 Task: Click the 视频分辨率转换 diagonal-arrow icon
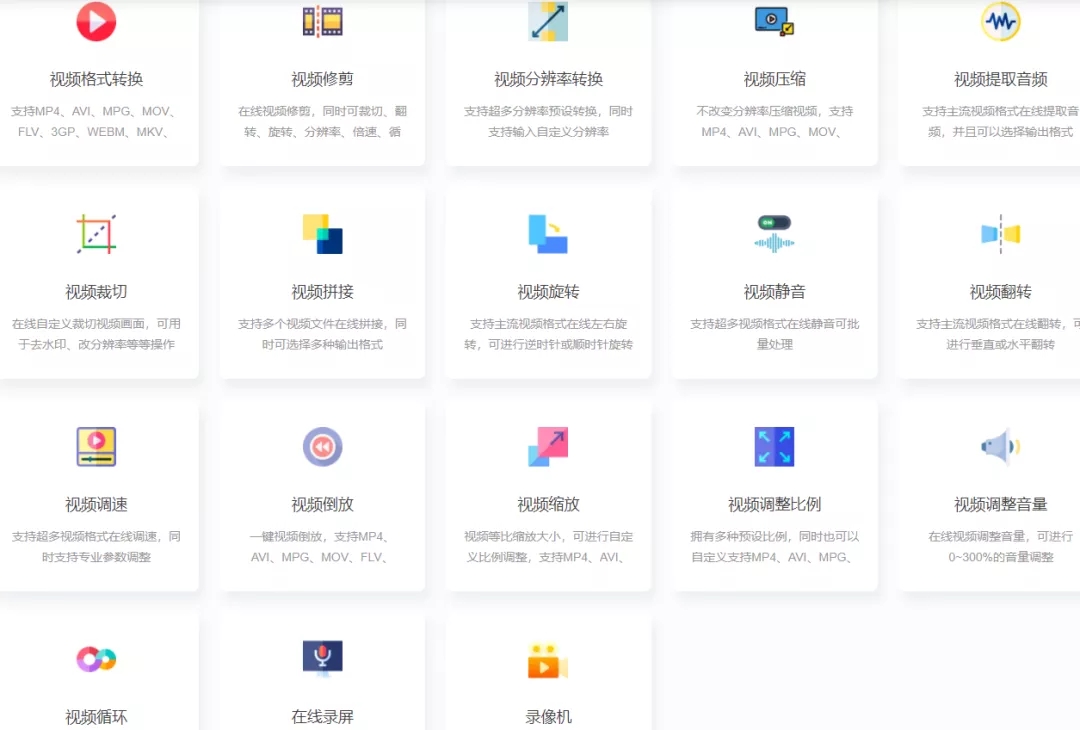coord(547,20)
